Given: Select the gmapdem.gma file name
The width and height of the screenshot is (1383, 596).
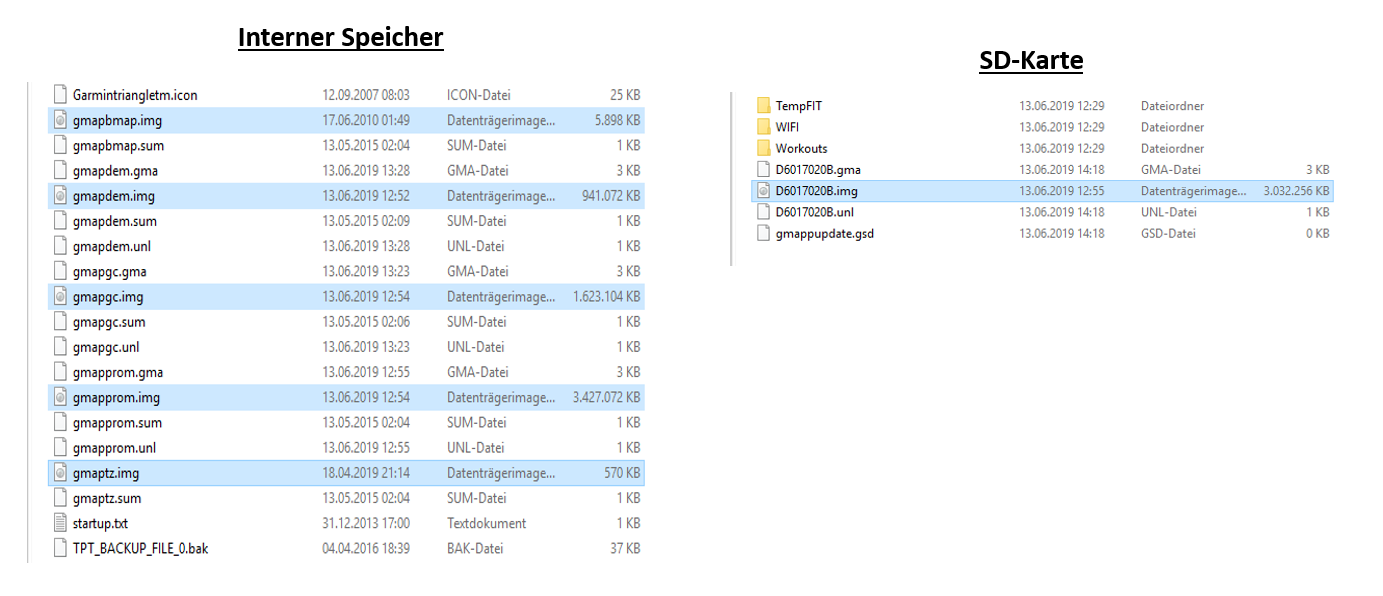Looking at the screenshot, I should click(115, 171).
